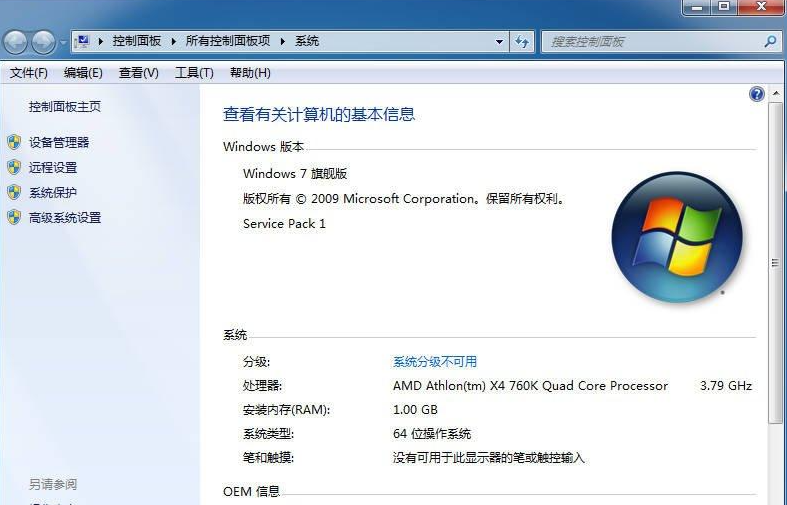Image resolution: width=787 pixels, height=505 pixels.
Task: Expand the address bar history dropdown arrow
Action: [x=500, y=42]
